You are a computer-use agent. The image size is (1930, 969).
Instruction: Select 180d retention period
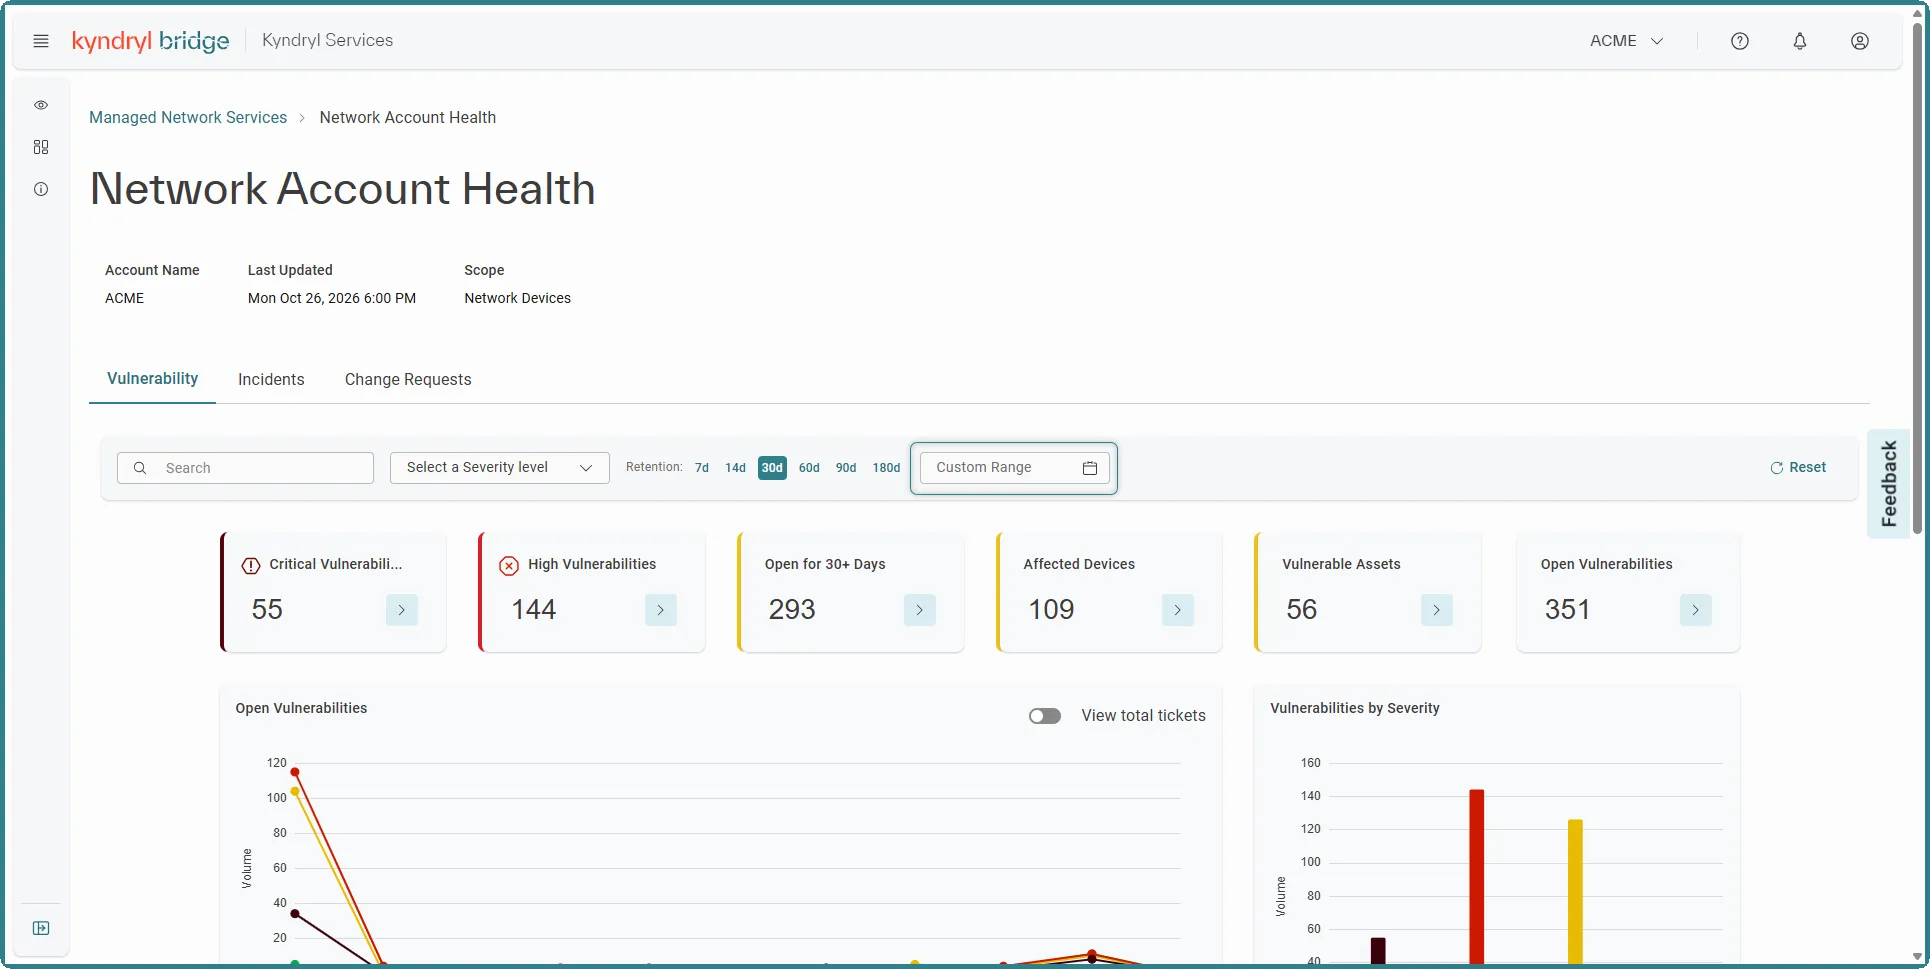pyautogui.click(x=886, y=468)
